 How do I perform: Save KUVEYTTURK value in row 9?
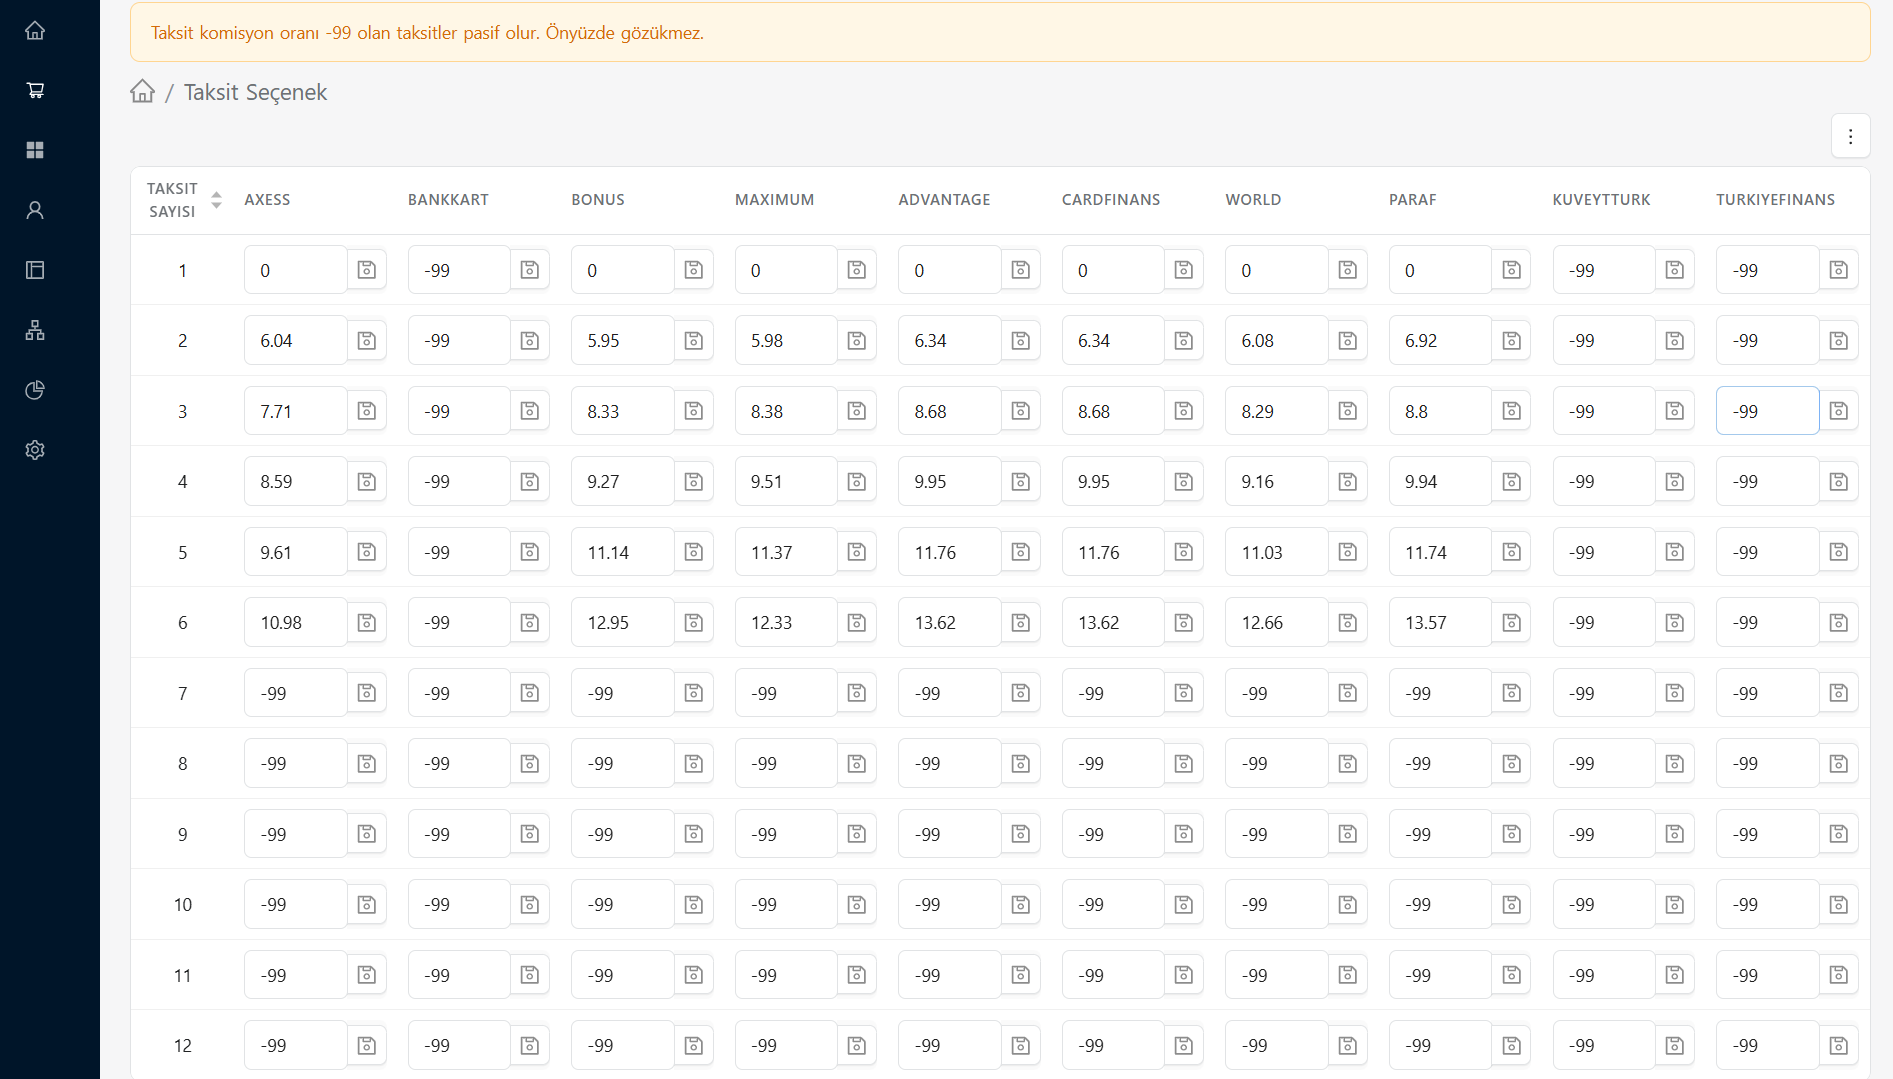[x=1675, y=834]
